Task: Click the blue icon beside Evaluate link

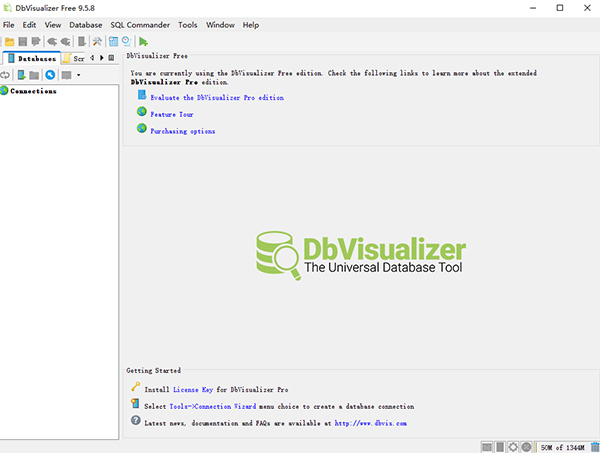Action: click(x=142, y=95)
